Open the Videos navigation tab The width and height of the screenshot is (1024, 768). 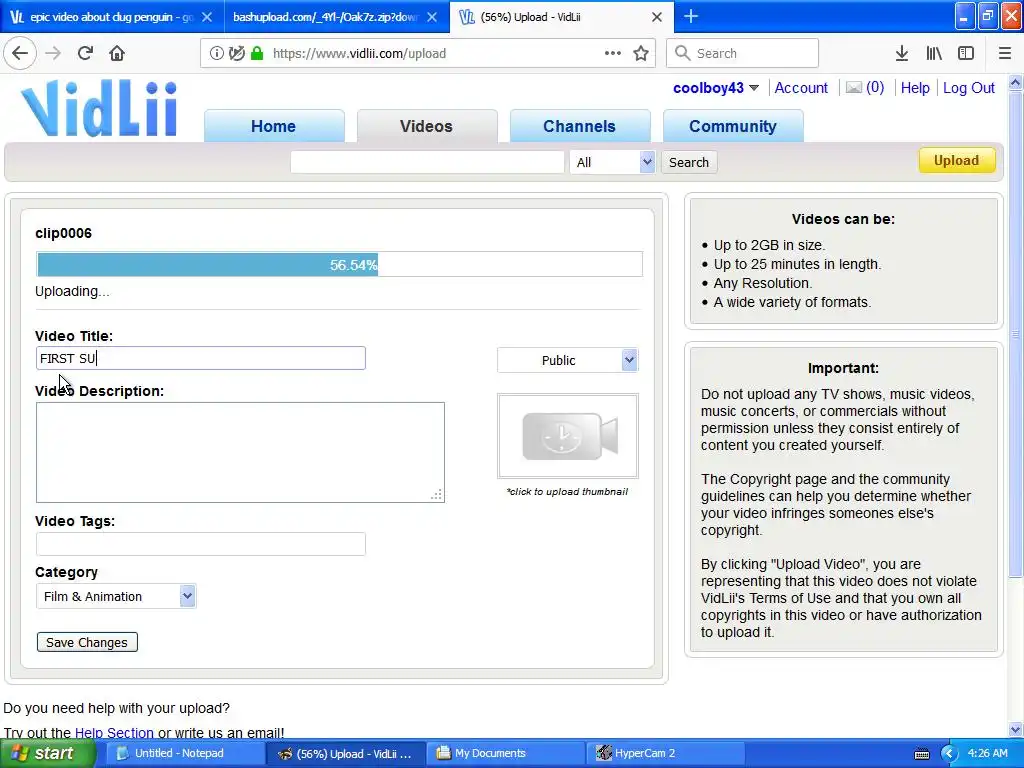426,126
